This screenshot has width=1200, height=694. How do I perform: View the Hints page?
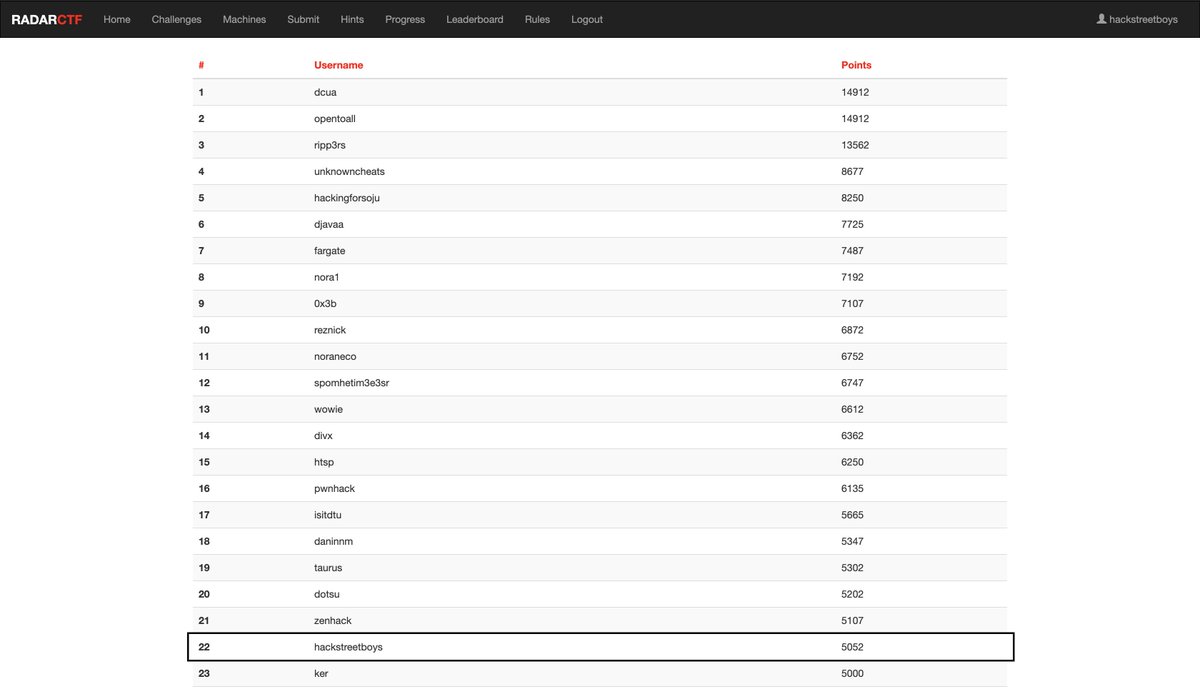point(352,19)
